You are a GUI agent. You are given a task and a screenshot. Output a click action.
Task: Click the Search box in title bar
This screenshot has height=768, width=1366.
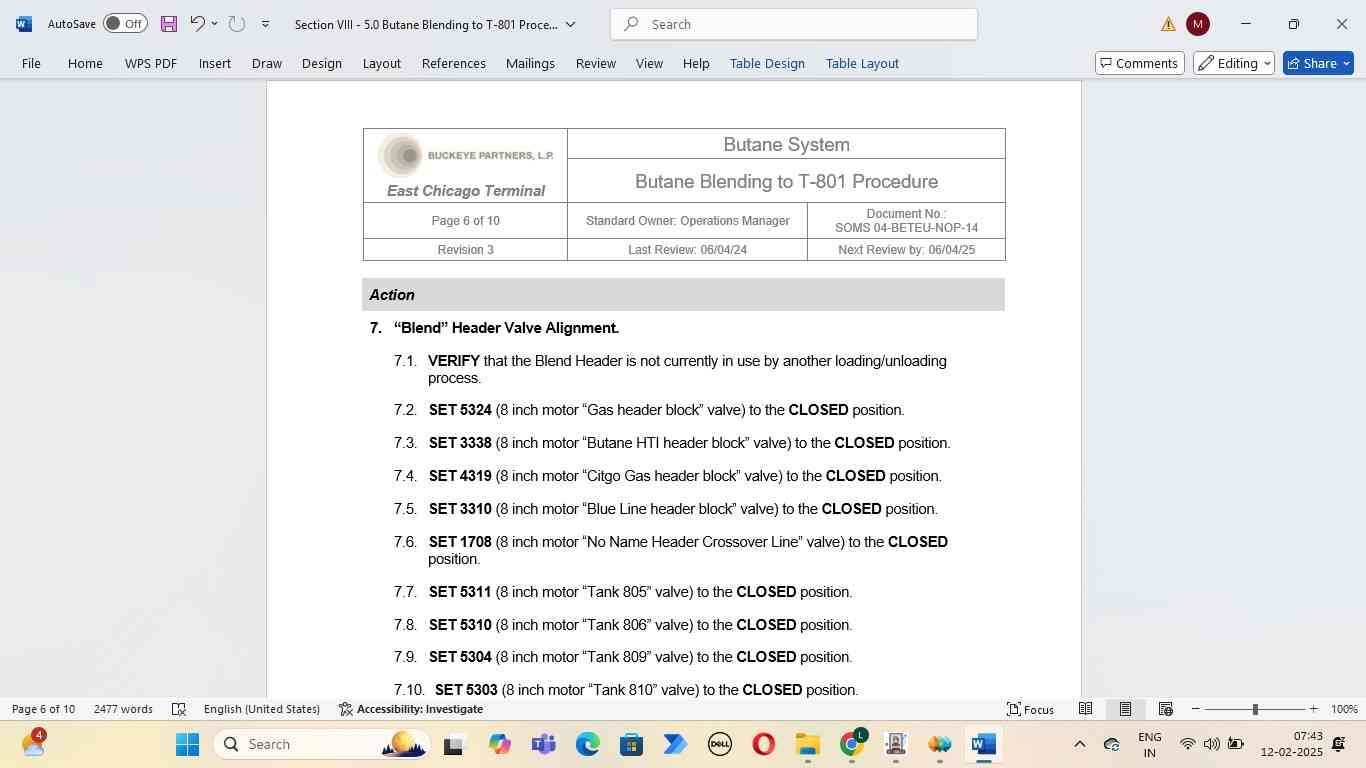794,24
